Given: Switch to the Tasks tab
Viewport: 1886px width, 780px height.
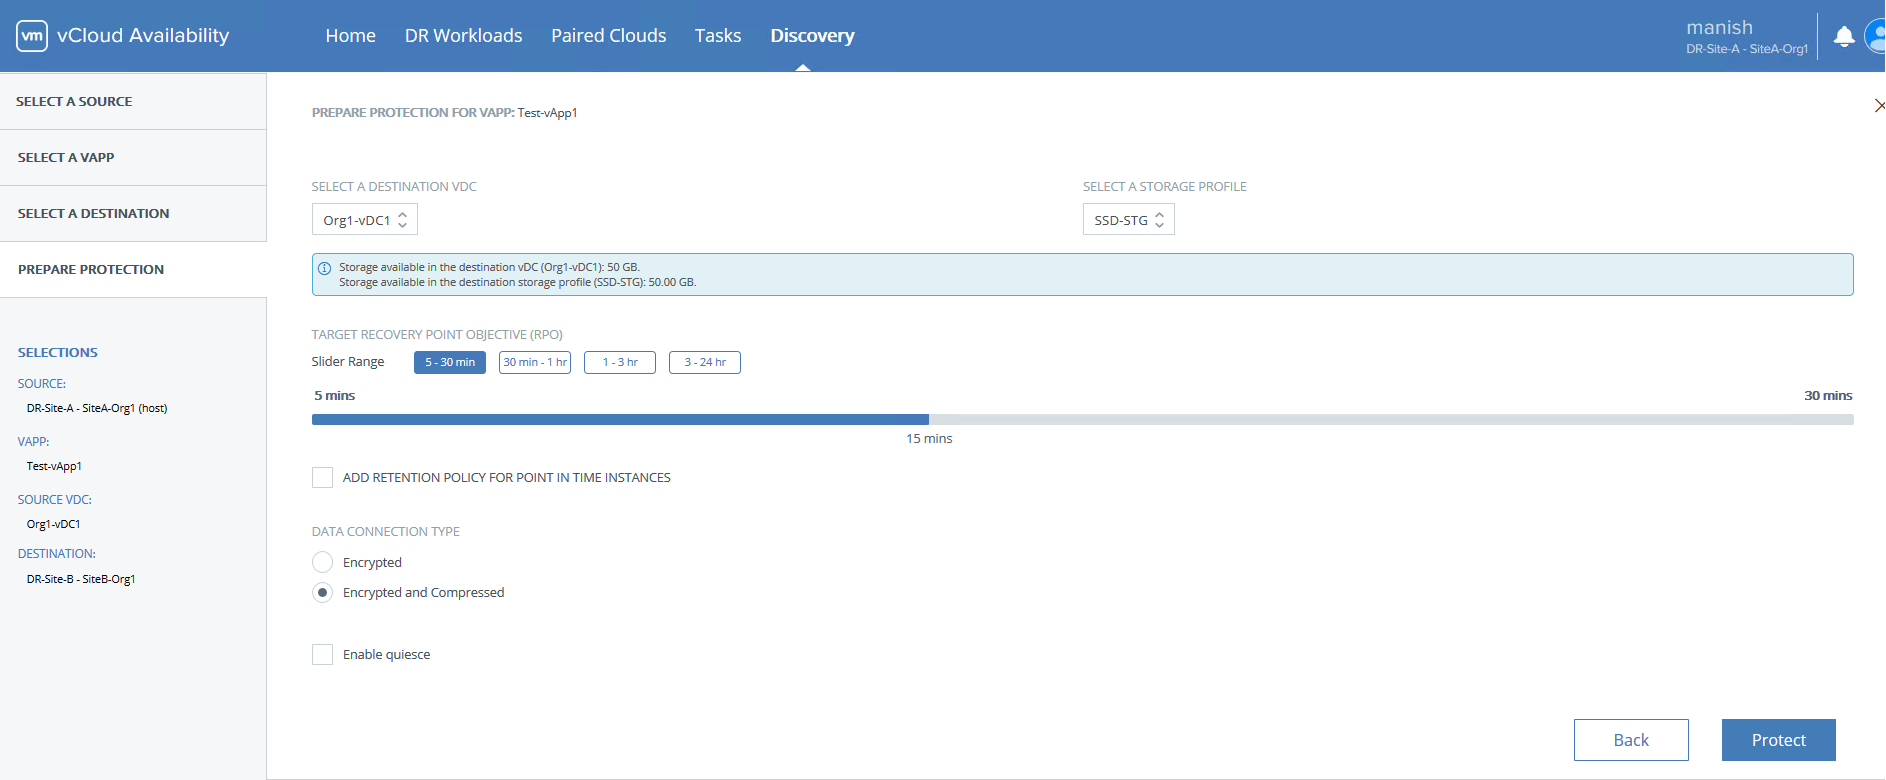Looking at the screenshot, I should pyautogui.click(x=718, y=36).
